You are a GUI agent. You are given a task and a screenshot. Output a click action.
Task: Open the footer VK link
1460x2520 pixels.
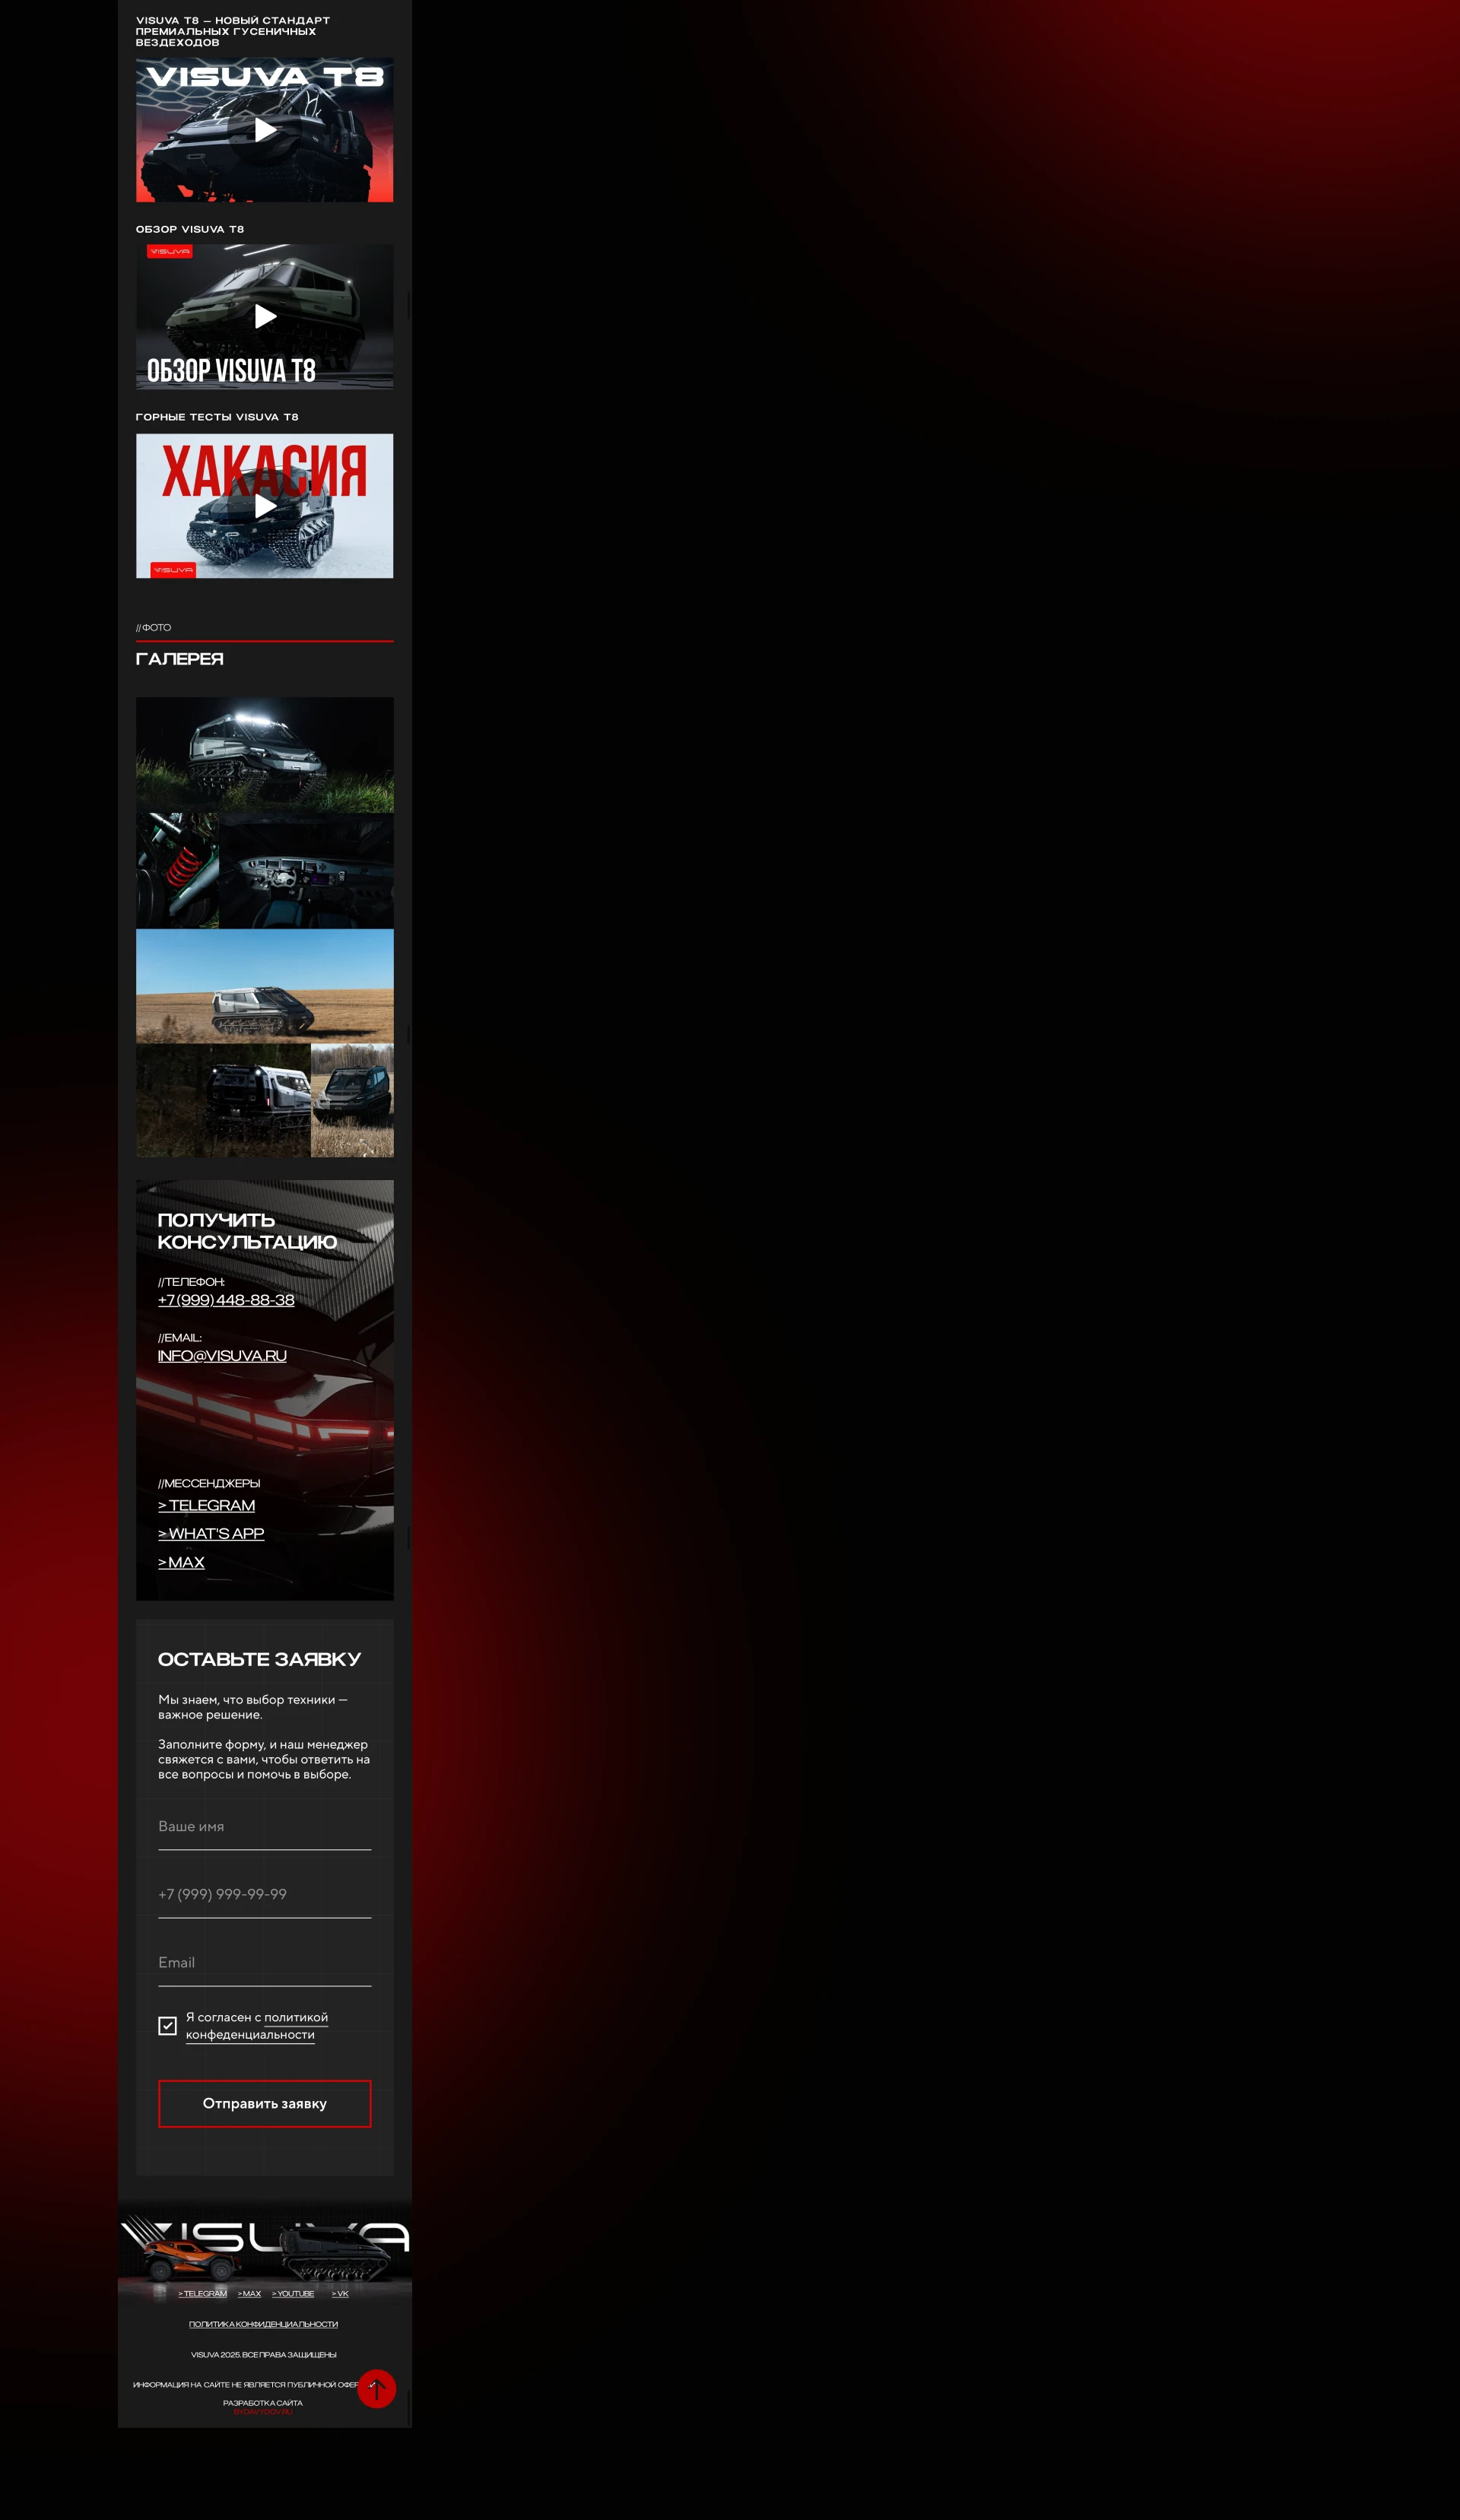point(340,2294)
